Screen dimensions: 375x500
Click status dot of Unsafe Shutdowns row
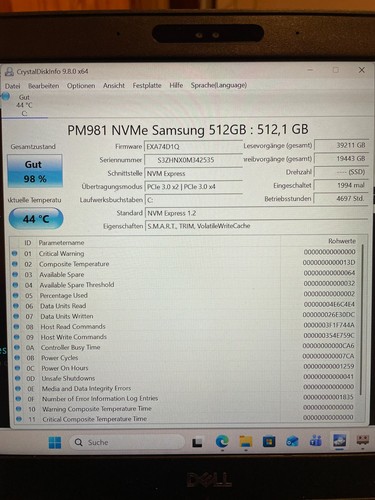[18, 378]
